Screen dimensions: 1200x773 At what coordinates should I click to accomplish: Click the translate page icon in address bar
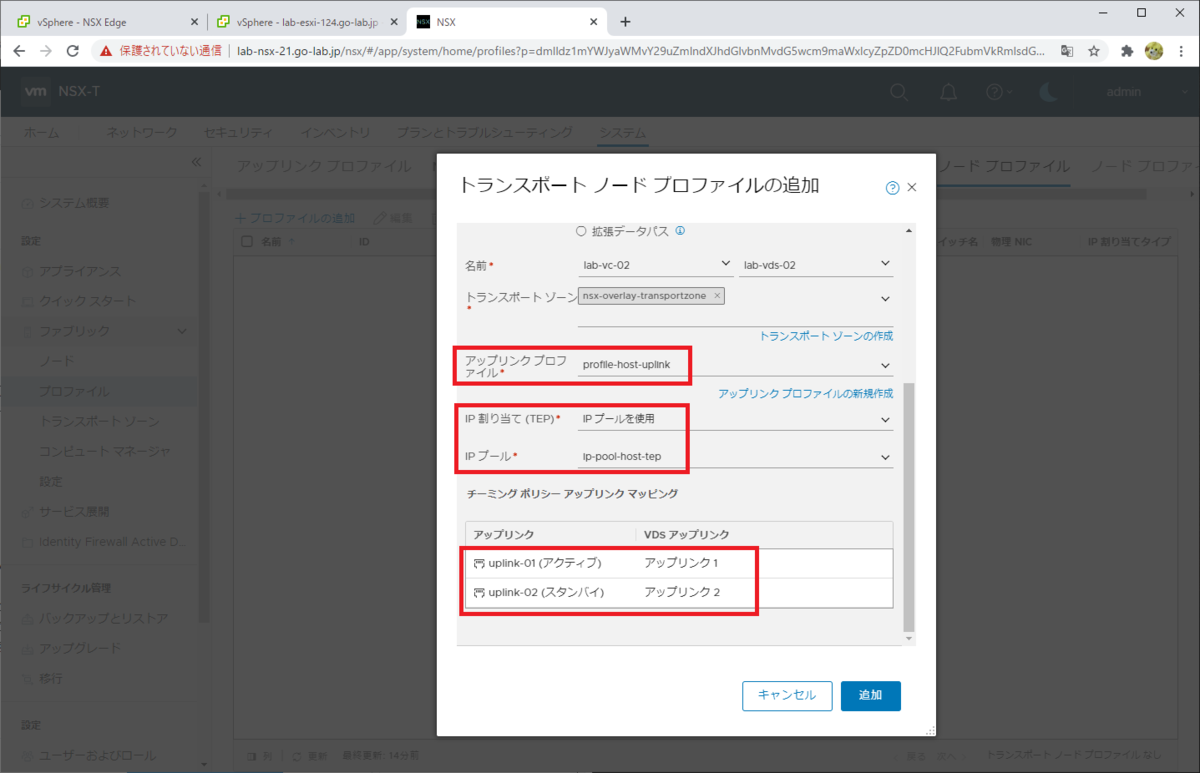[x=1066, y=50]
